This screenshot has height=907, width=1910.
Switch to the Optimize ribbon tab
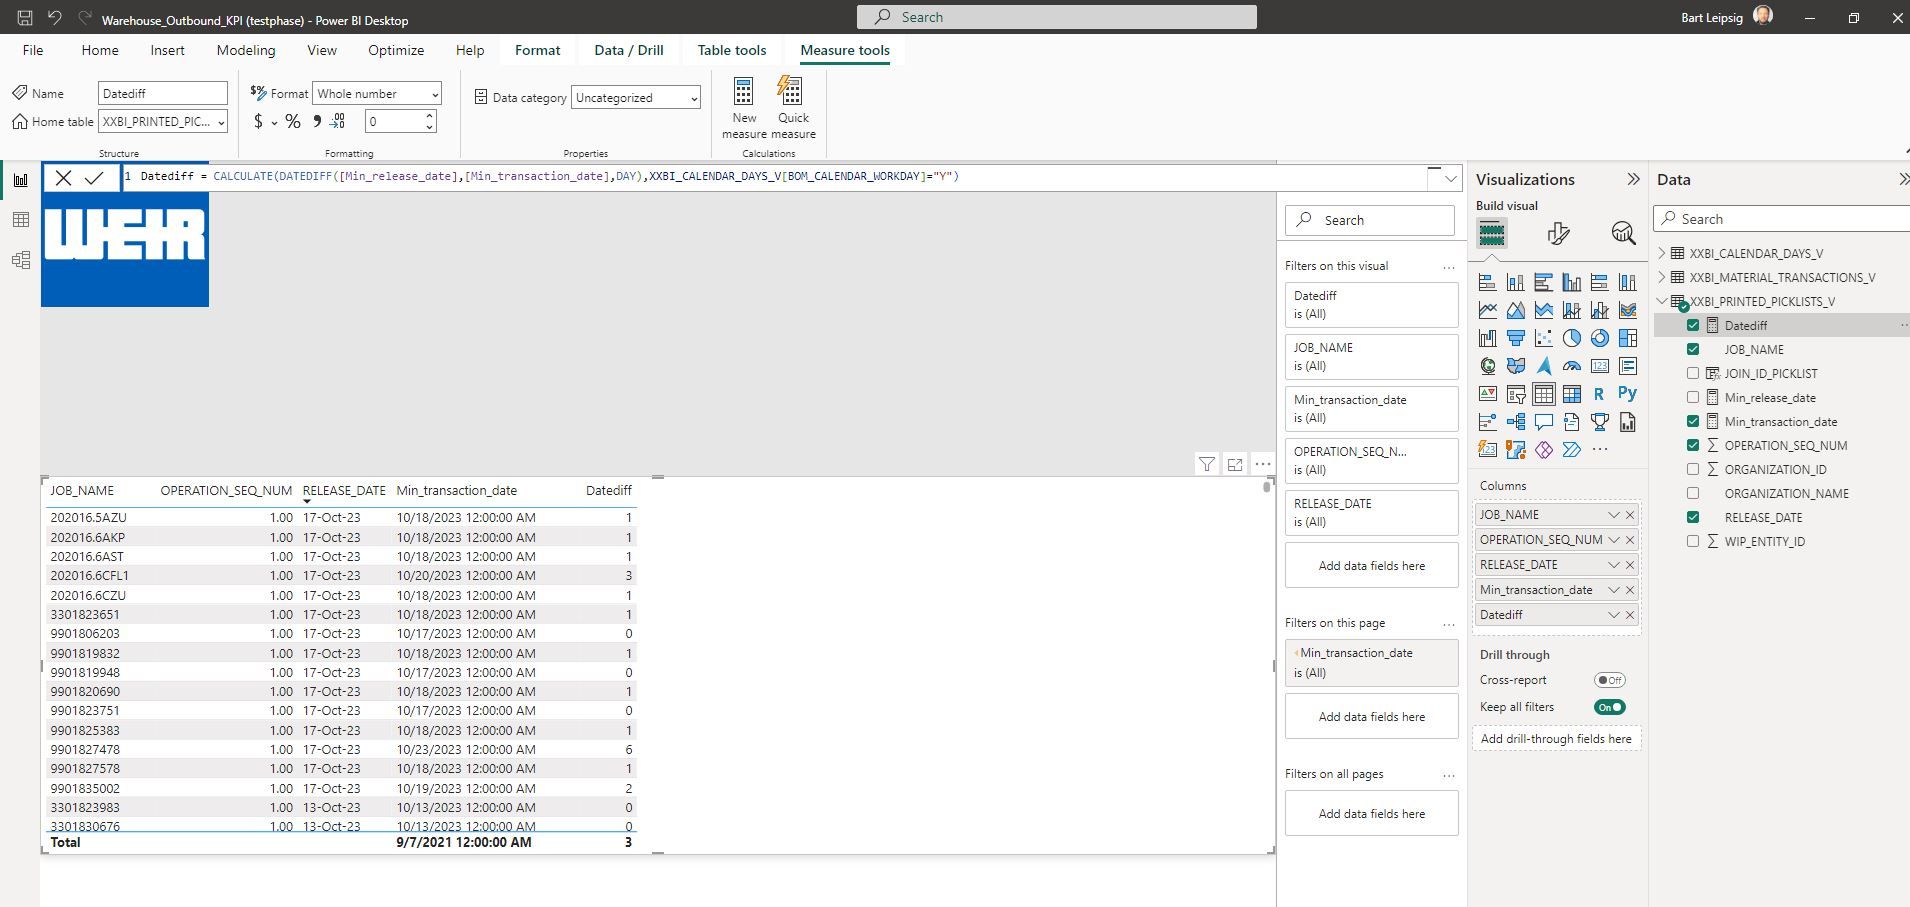point(396,50)
